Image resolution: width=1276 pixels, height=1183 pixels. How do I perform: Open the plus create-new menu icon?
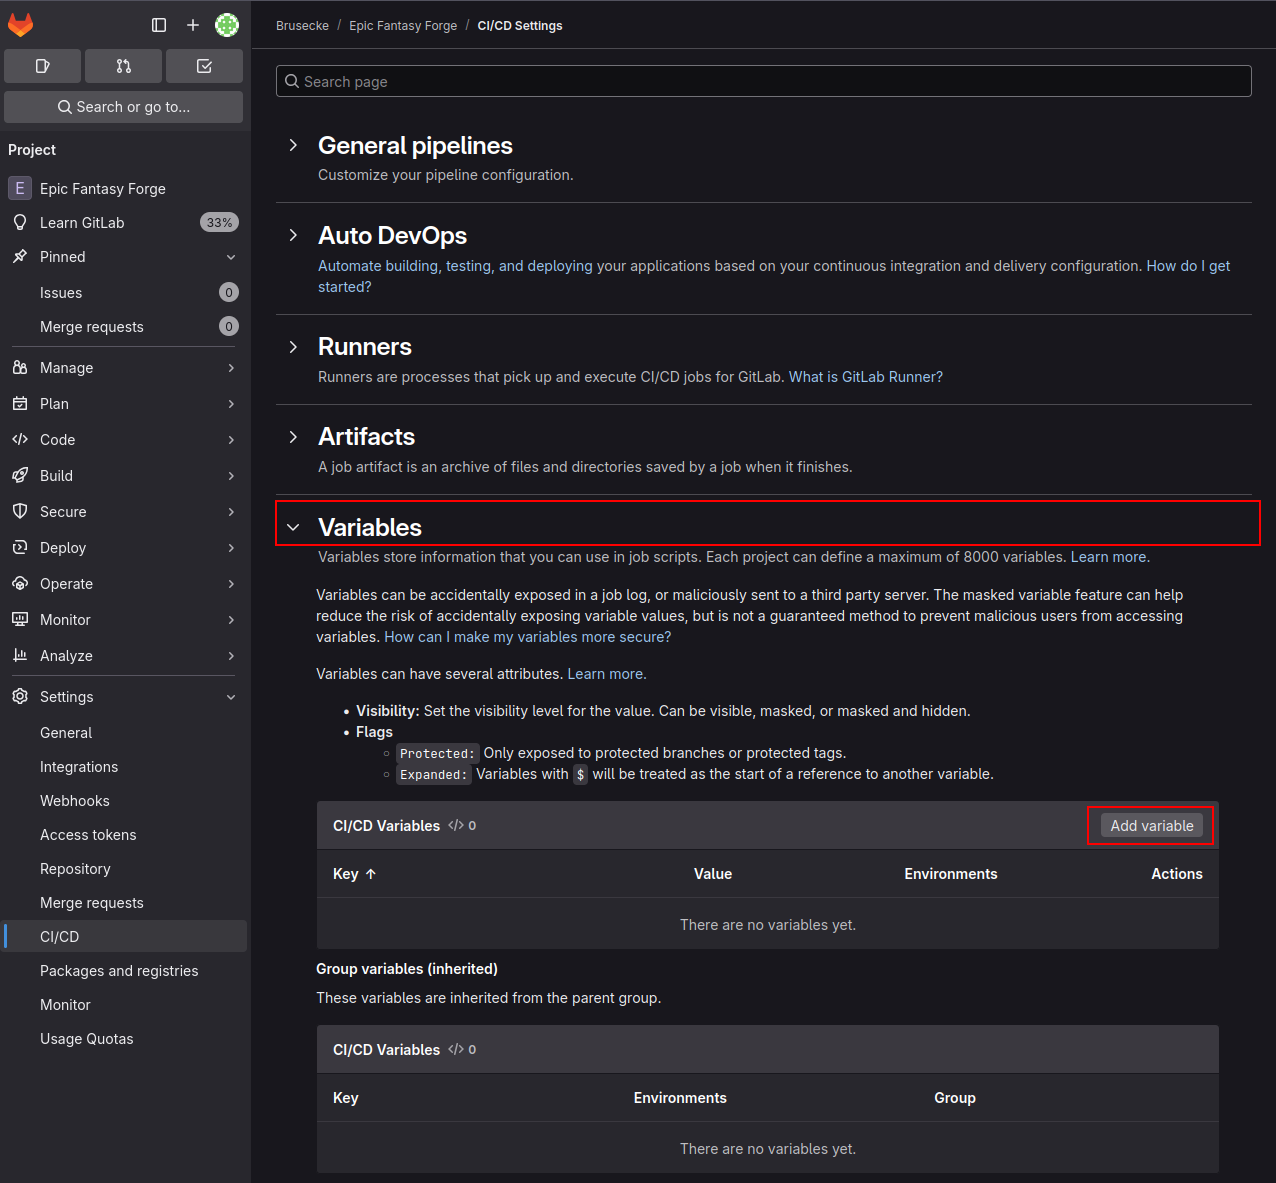[193, 25]
